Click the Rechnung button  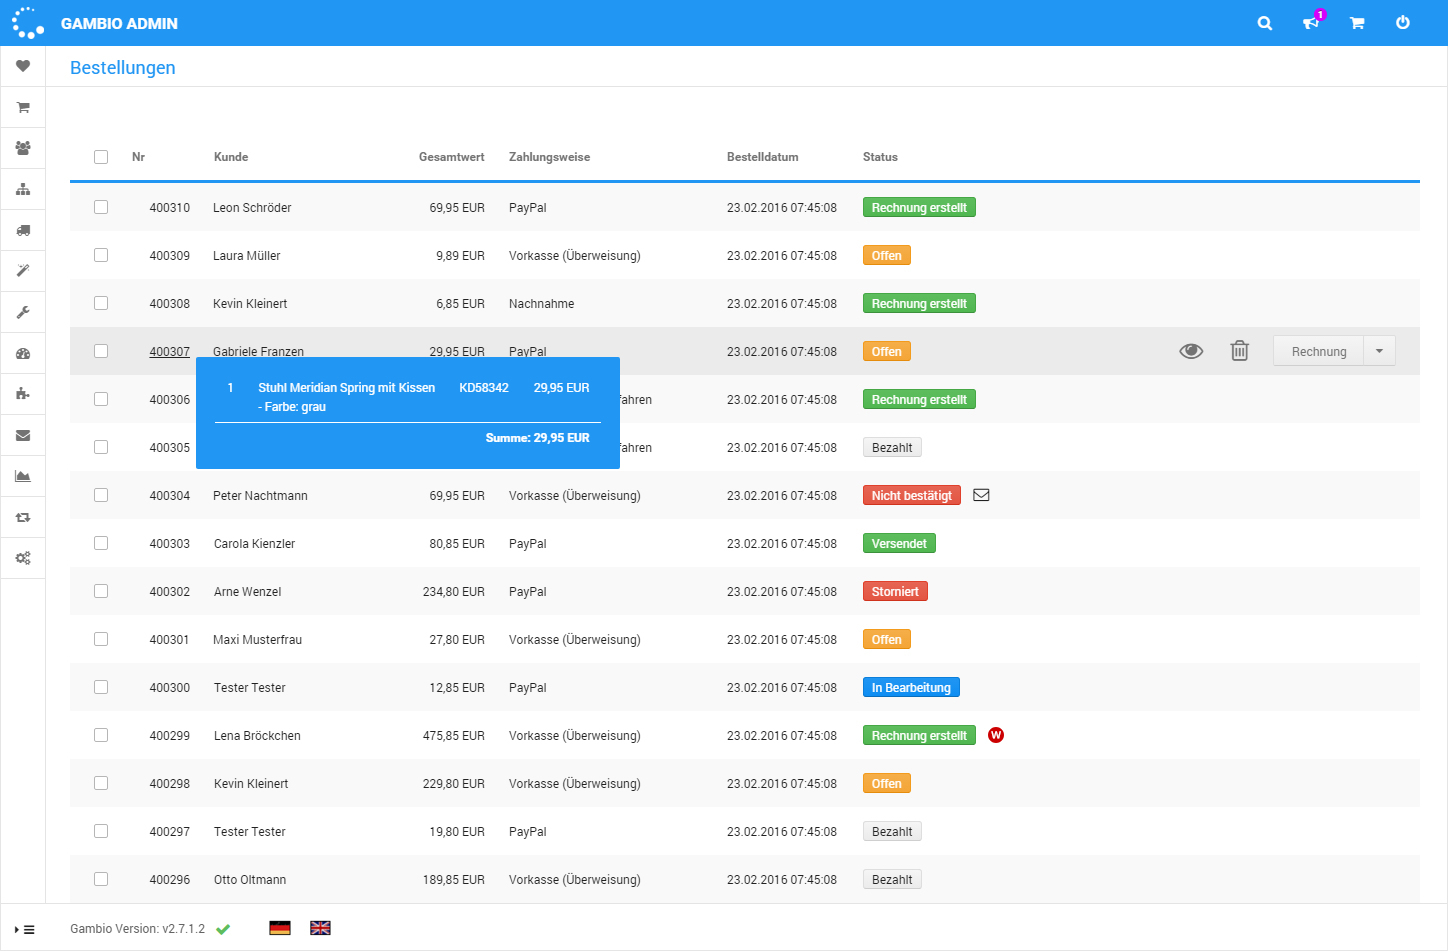click(x=1318, y=351)
